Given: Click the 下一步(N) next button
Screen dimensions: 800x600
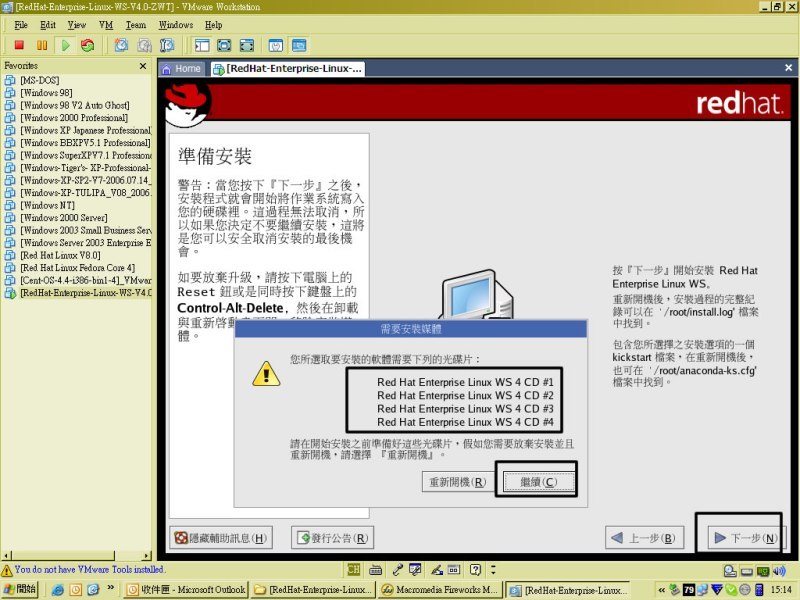Looking at the screenshot, I should (x=746, y=538).
